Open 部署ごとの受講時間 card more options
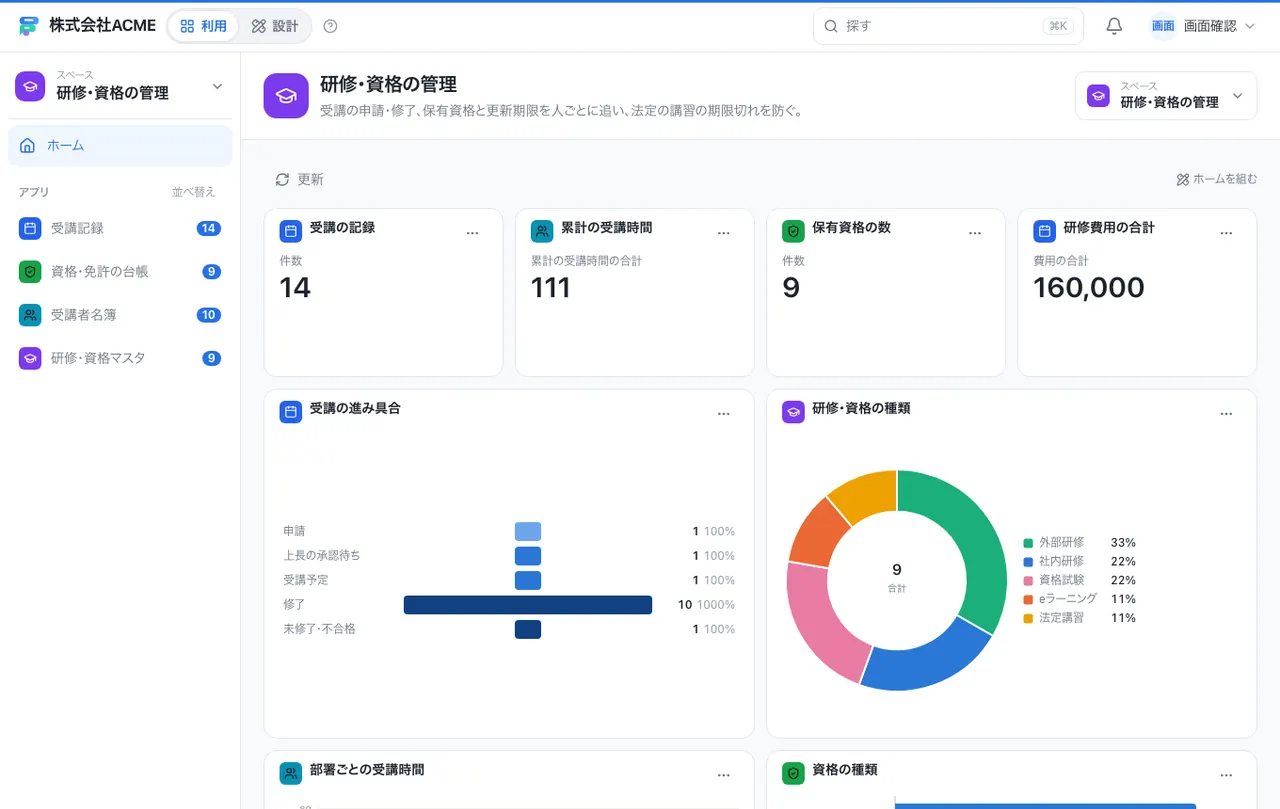Screen dimensions: 1280x809 coord(724,775)
